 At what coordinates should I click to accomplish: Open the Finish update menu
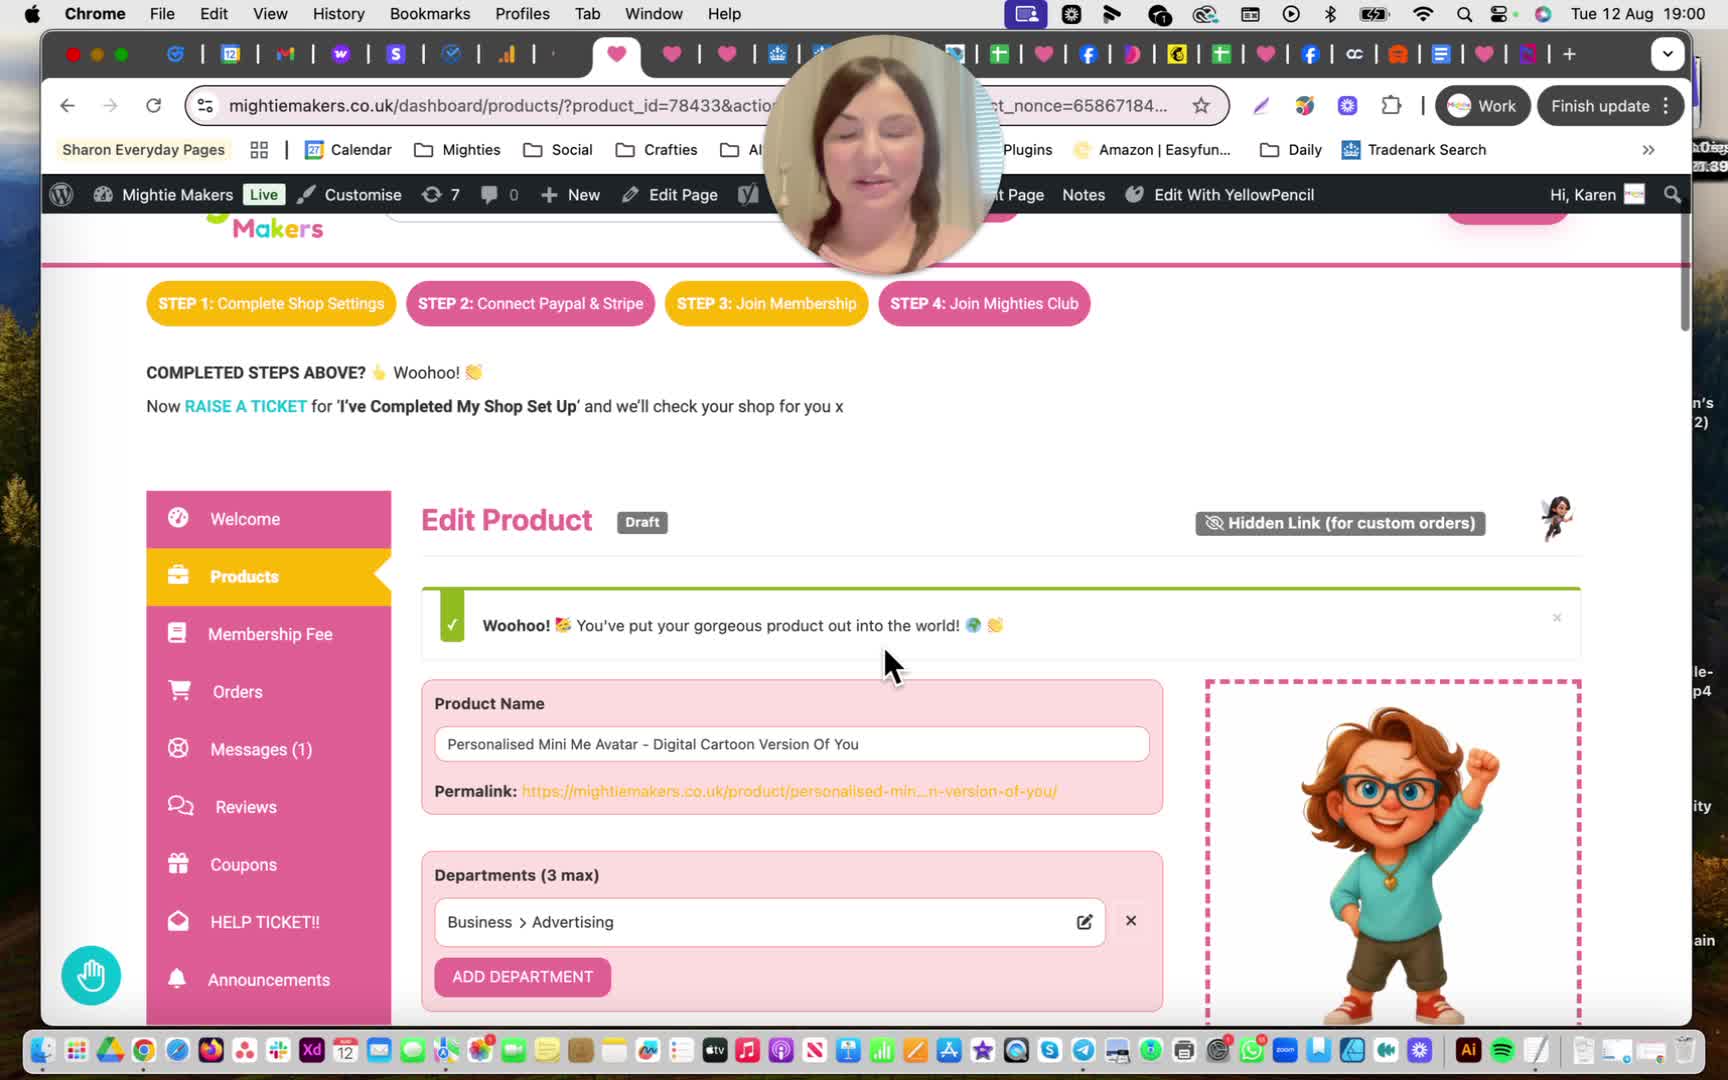(1610, 105)
